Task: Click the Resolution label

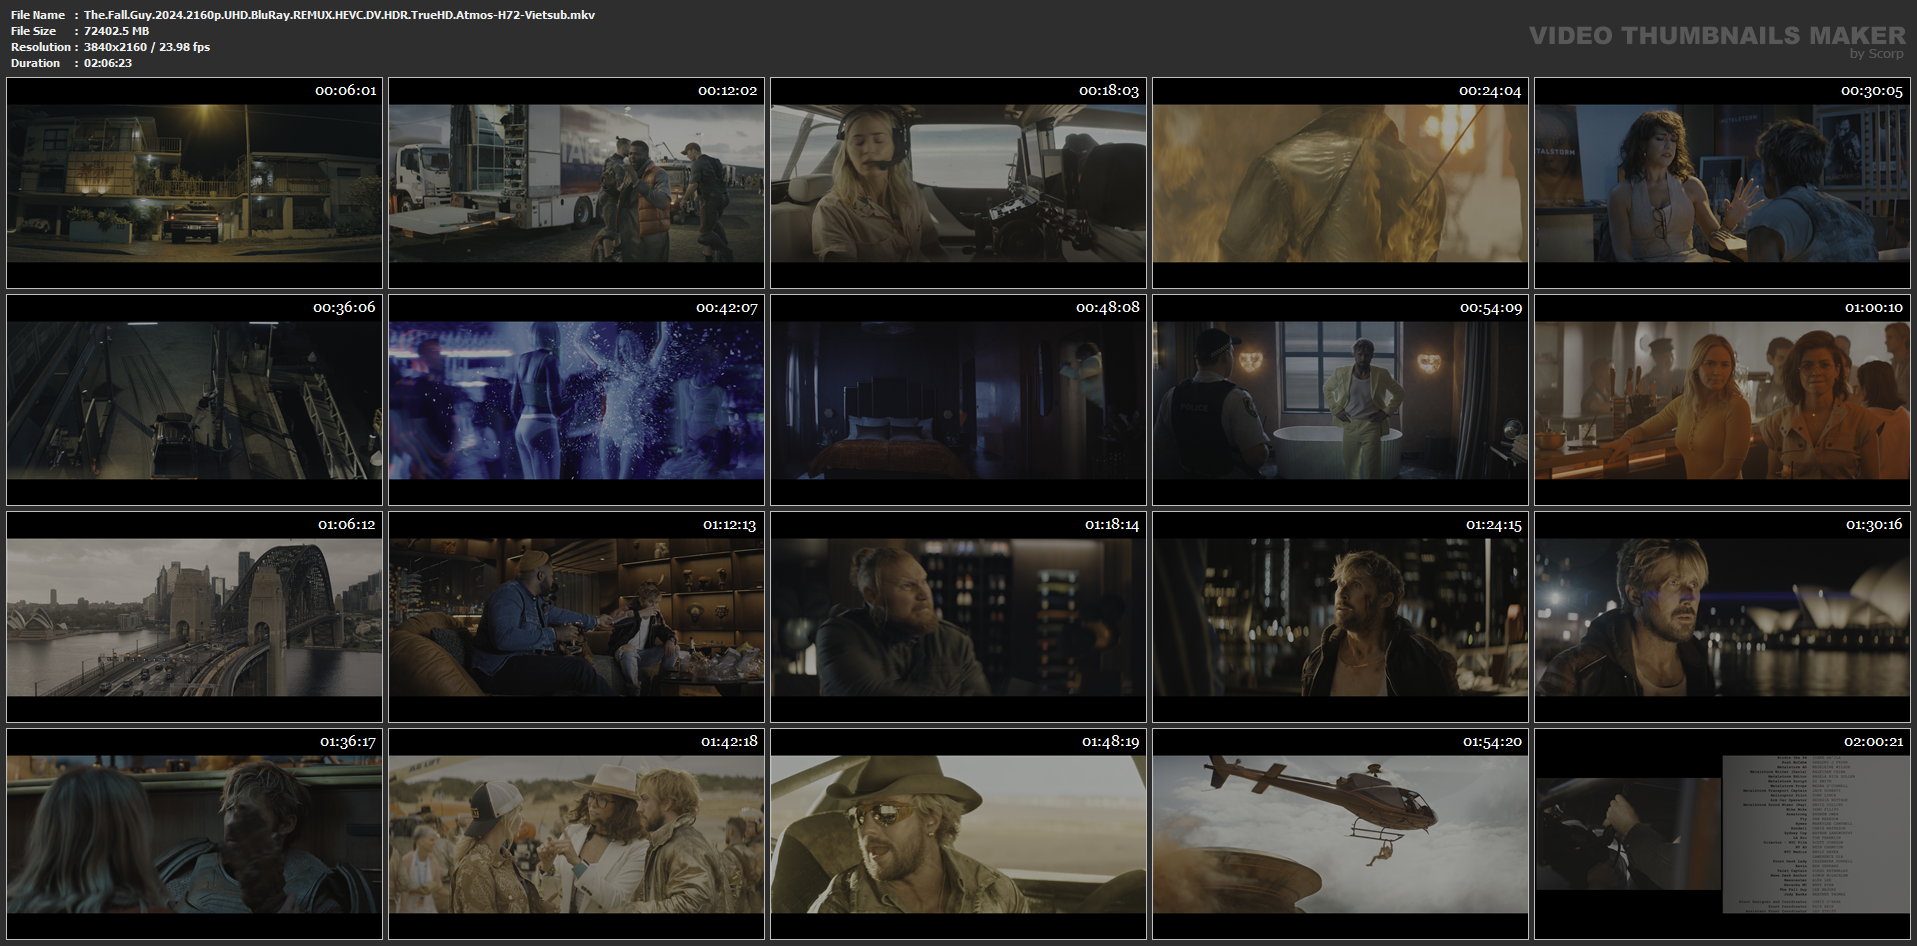Action: pos(41,47)
